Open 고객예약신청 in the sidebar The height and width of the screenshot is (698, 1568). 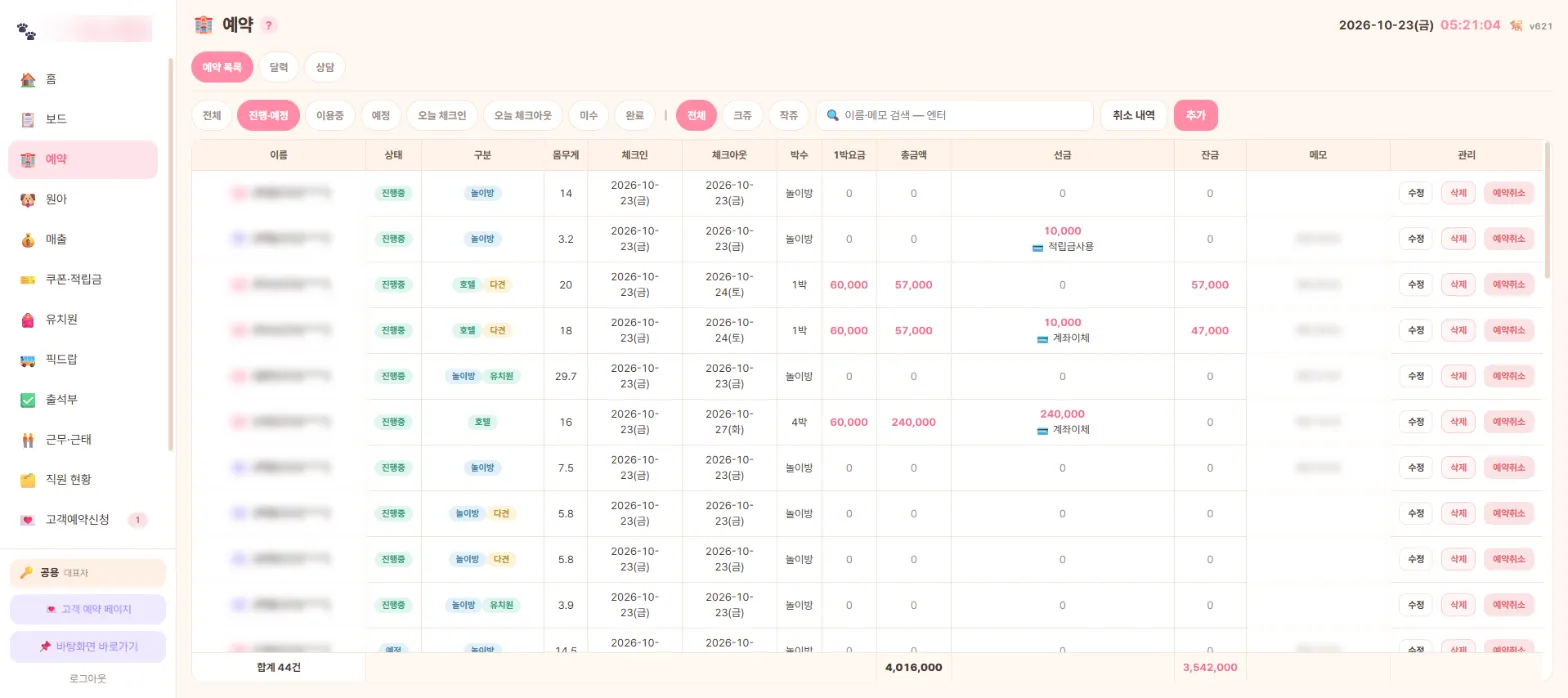click(x=83, y=519)
